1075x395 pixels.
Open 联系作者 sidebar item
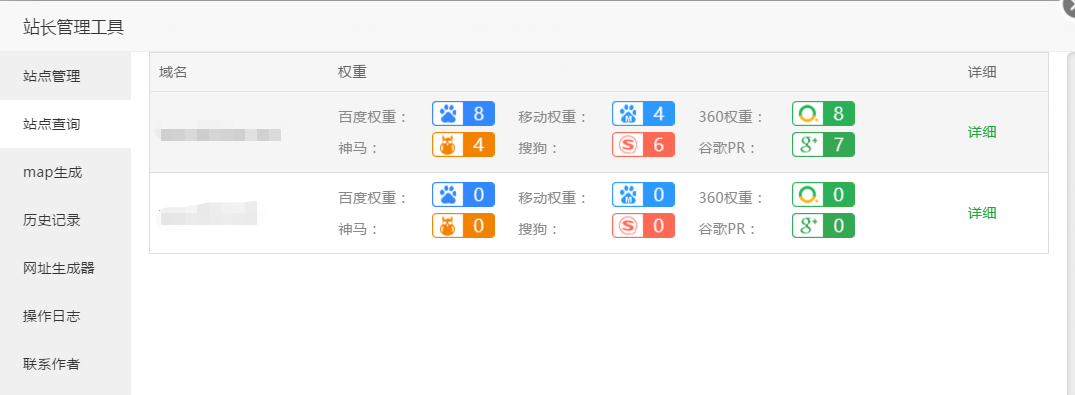65,364
